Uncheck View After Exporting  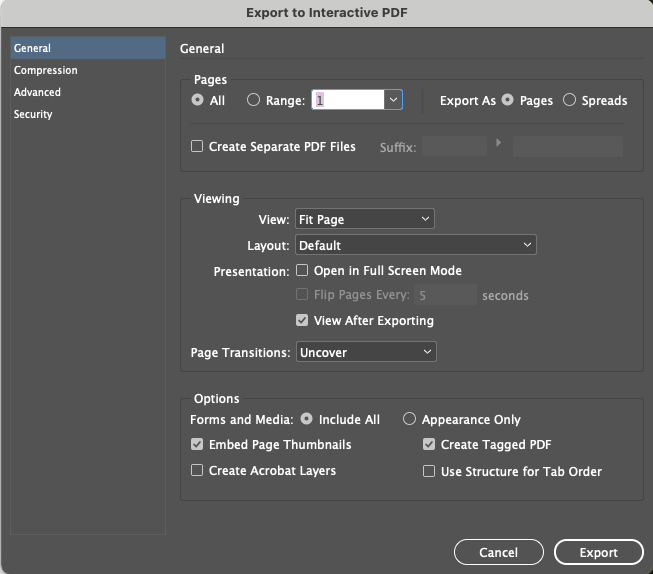click(x=302, y=321)
